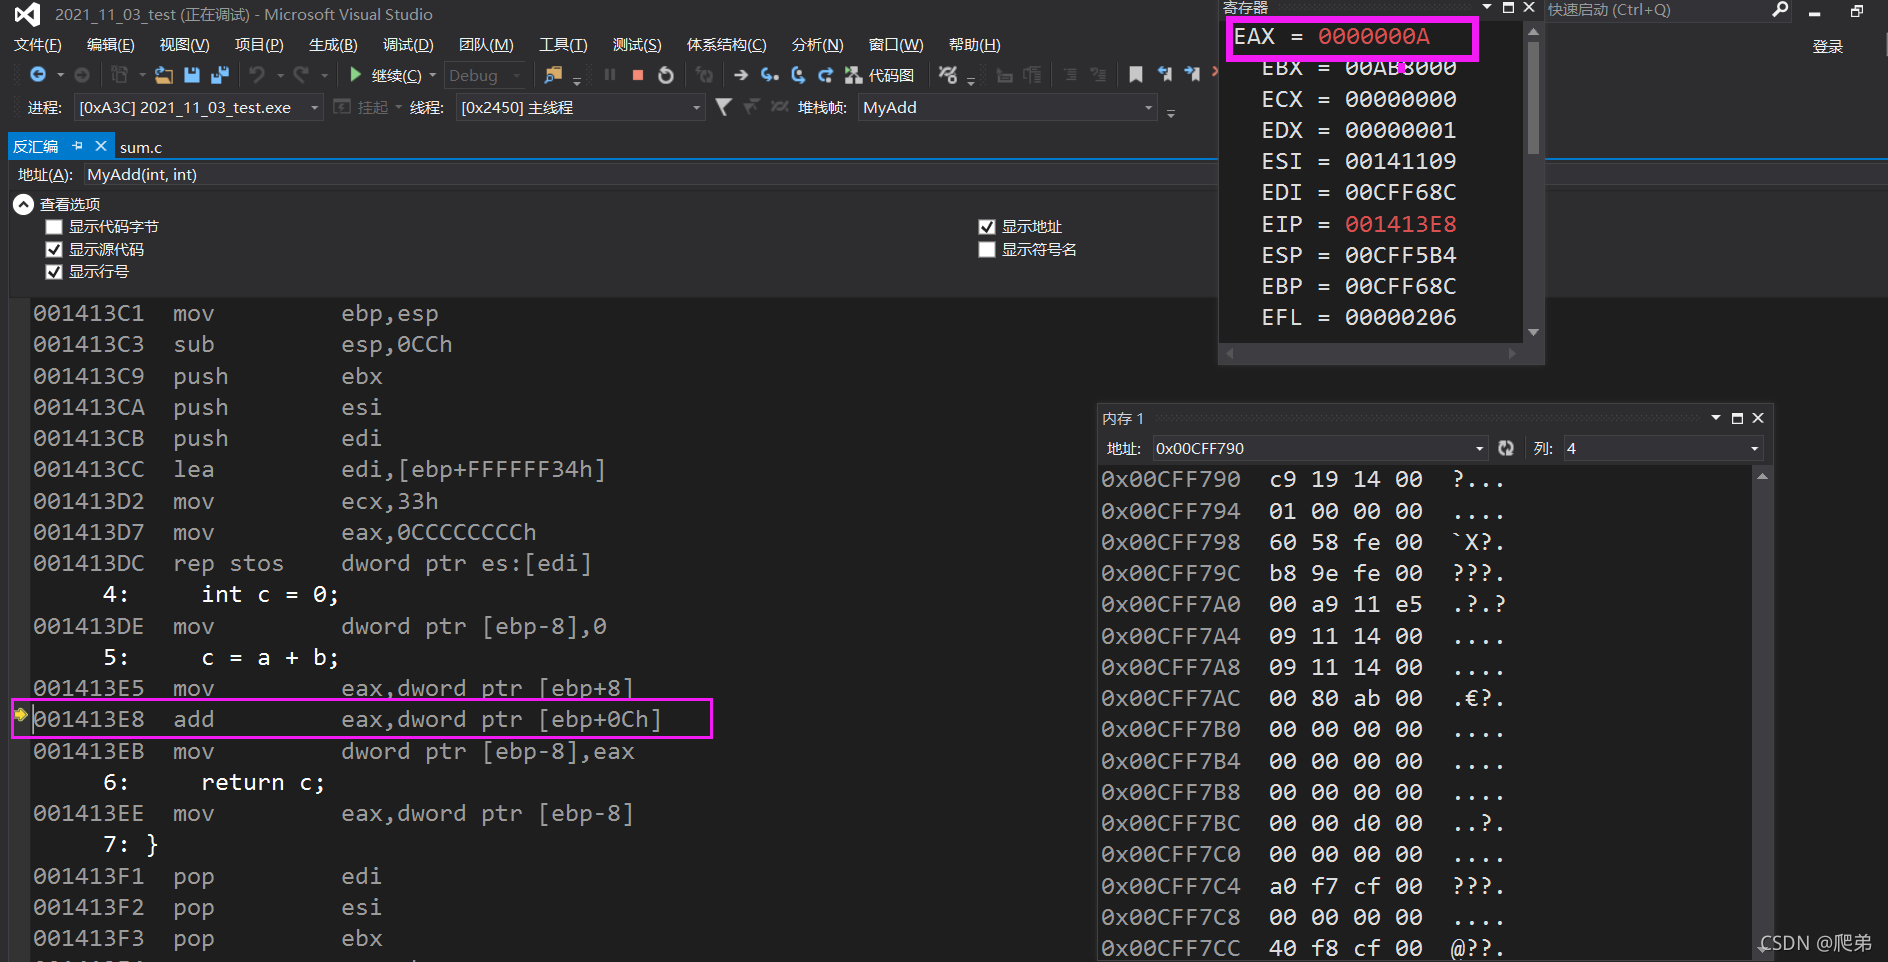Collapse the viewing options (查看选项) section
The image size is (1888, 962).
coord(23,204)
